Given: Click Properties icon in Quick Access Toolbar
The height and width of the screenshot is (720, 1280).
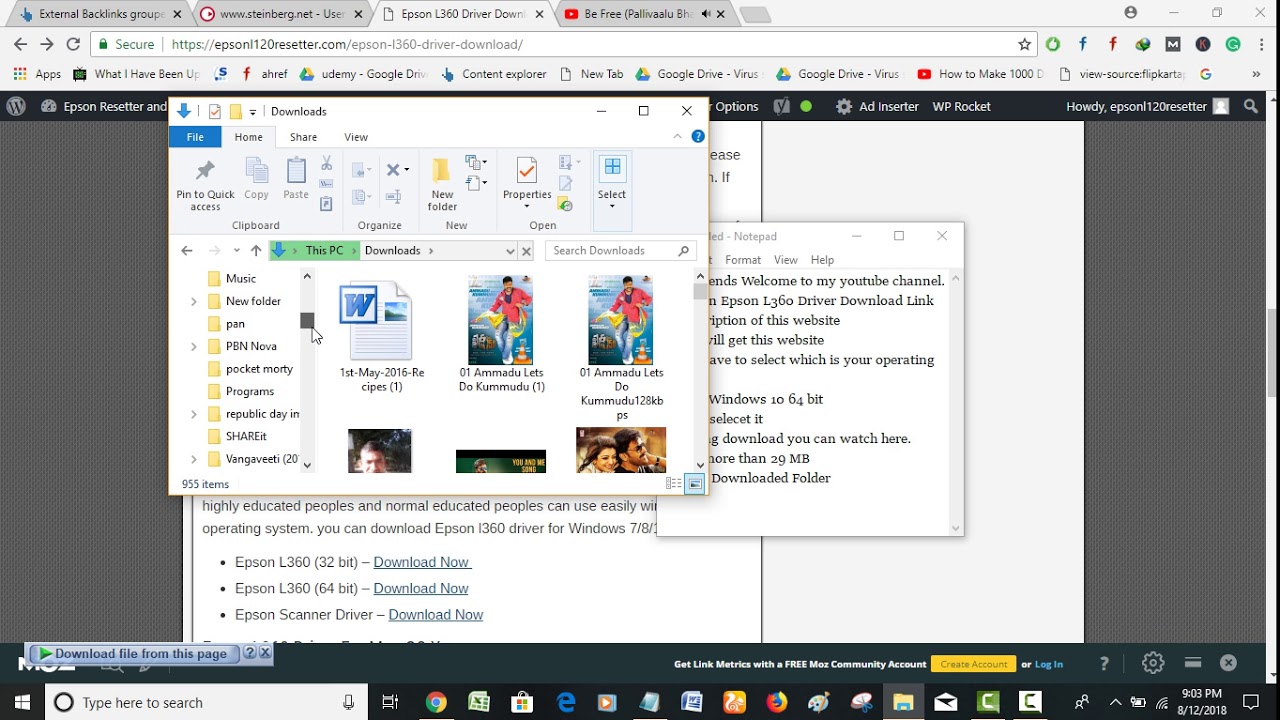Looking at the screenshot, I should pos(214,111).
